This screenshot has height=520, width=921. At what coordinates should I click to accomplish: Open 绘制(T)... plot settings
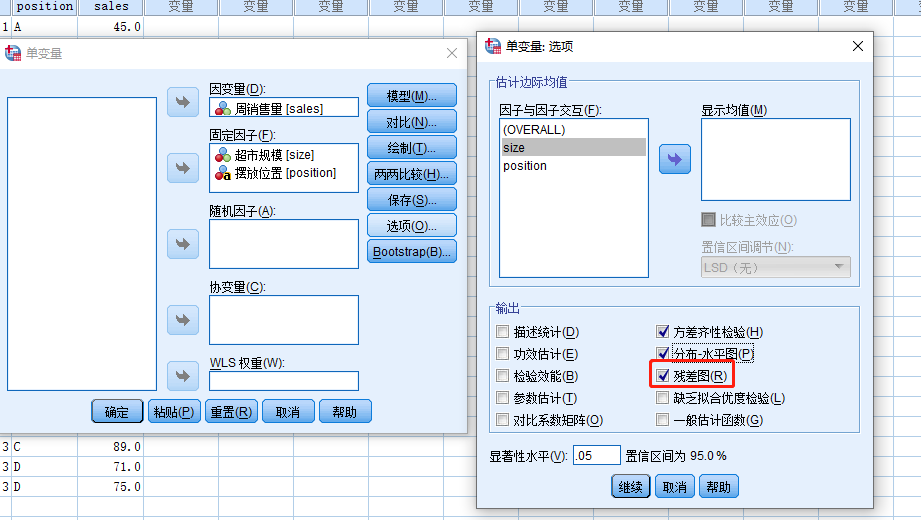412,147
